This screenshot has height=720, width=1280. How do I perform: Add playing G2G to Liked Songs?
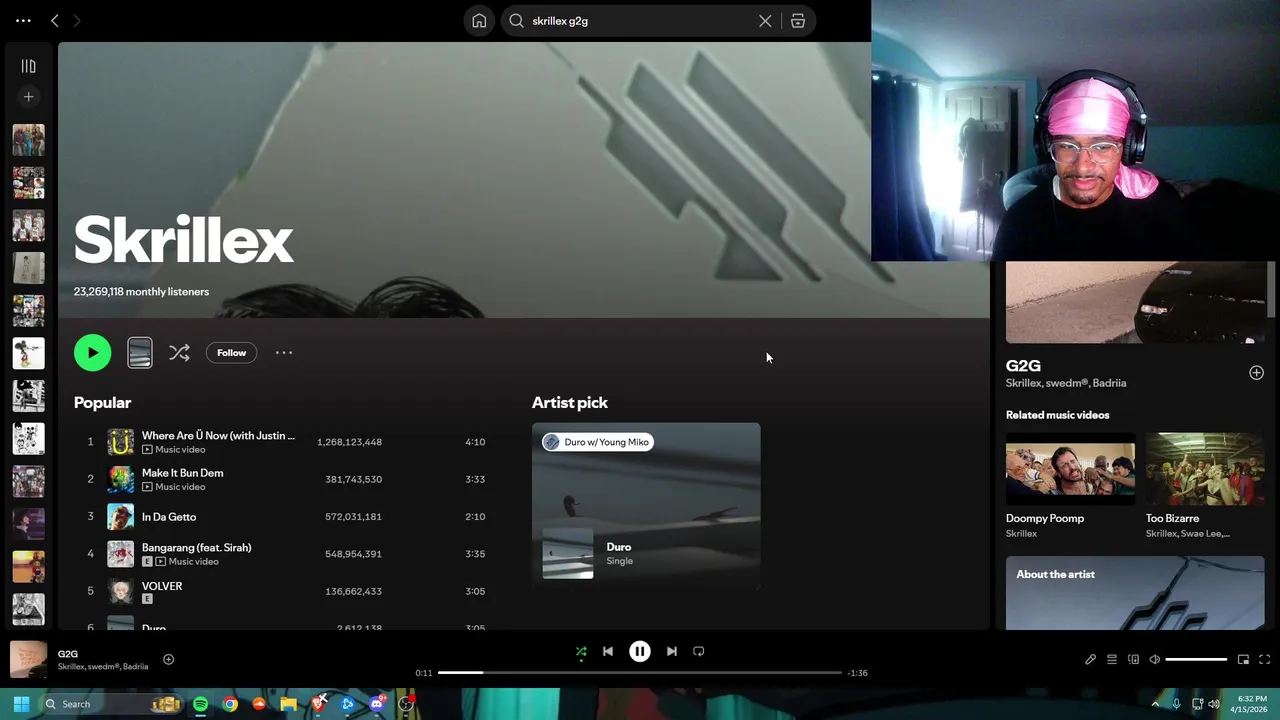pos(168,659)
